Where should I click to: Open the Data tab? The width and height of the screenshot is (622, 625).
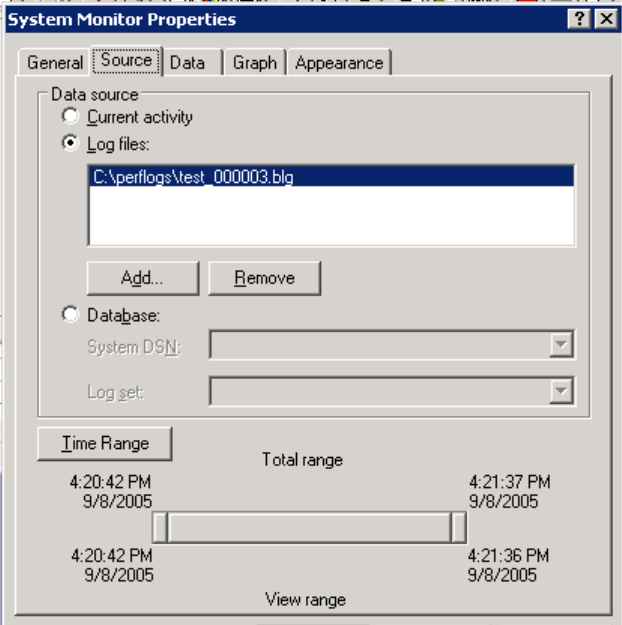pos(193,63)
